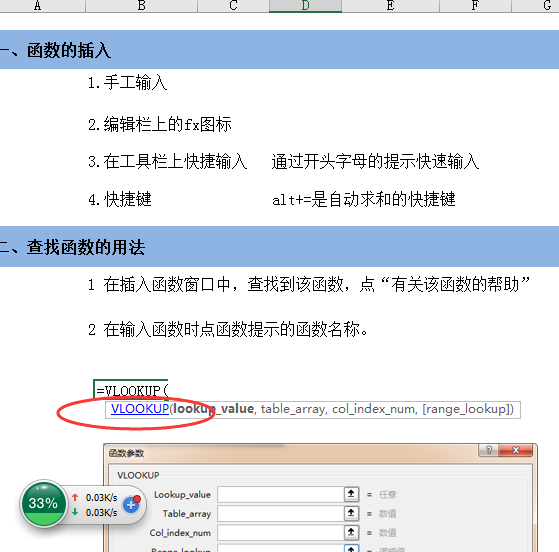Viewport: 559px width, 552px height.
Task: Select heading 一、函数的插入
Action: [55, 50]
